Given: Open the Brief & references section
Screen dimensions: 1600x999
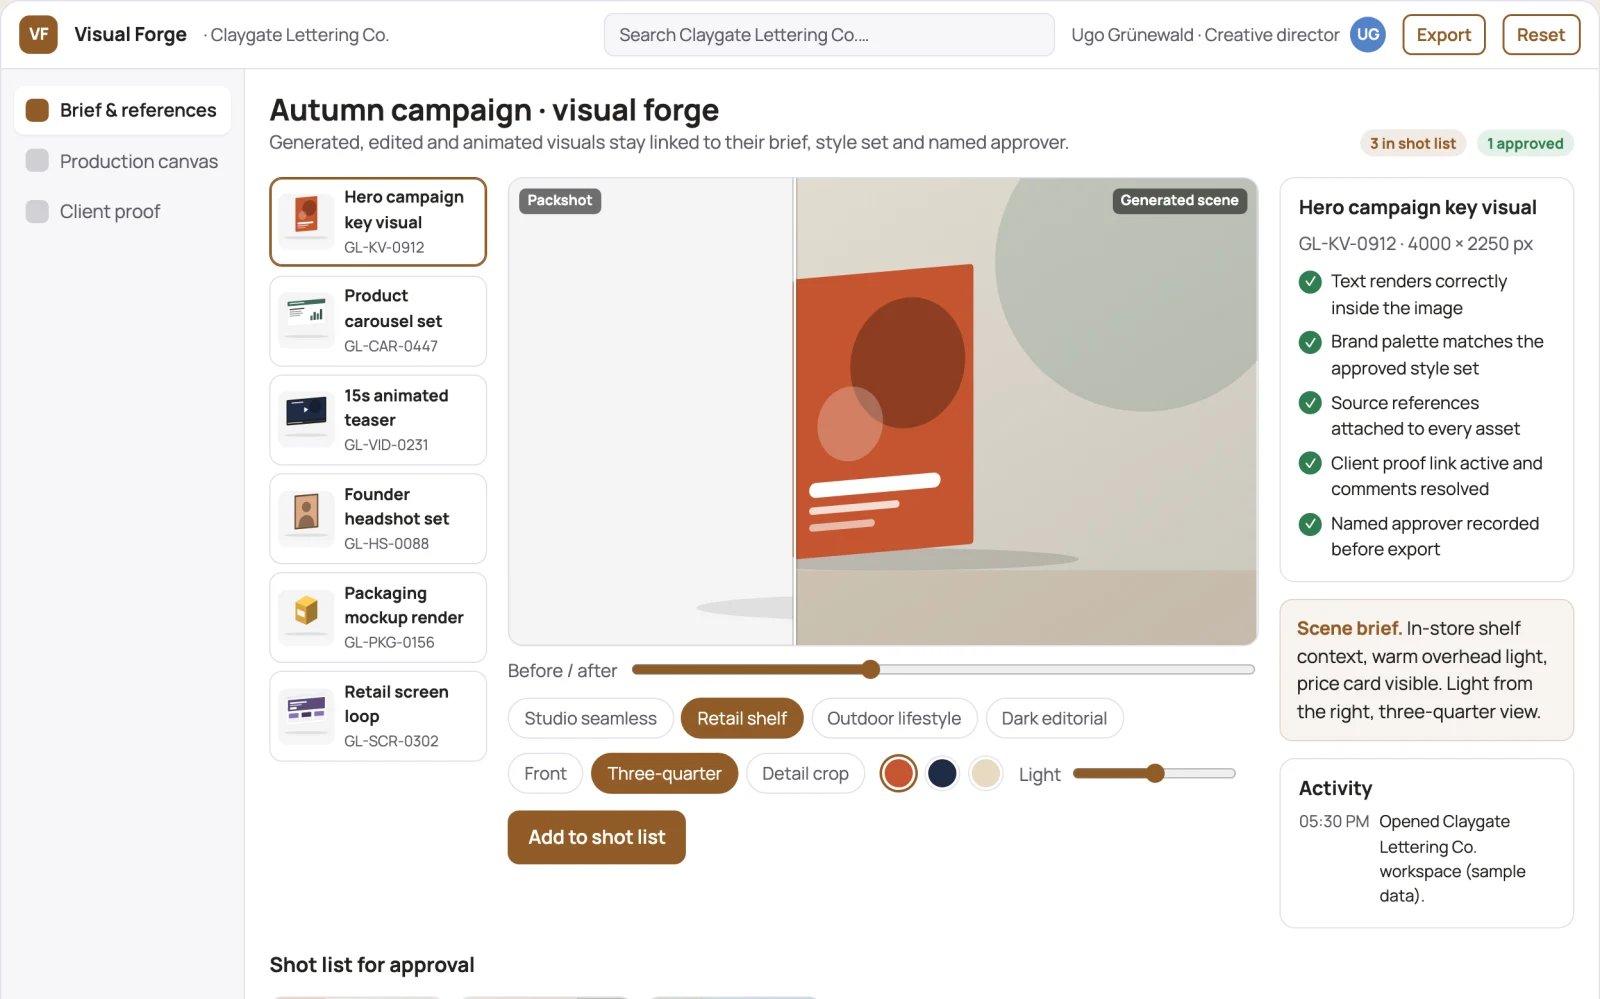Looking at the screenshot, I should pos(122,110).
